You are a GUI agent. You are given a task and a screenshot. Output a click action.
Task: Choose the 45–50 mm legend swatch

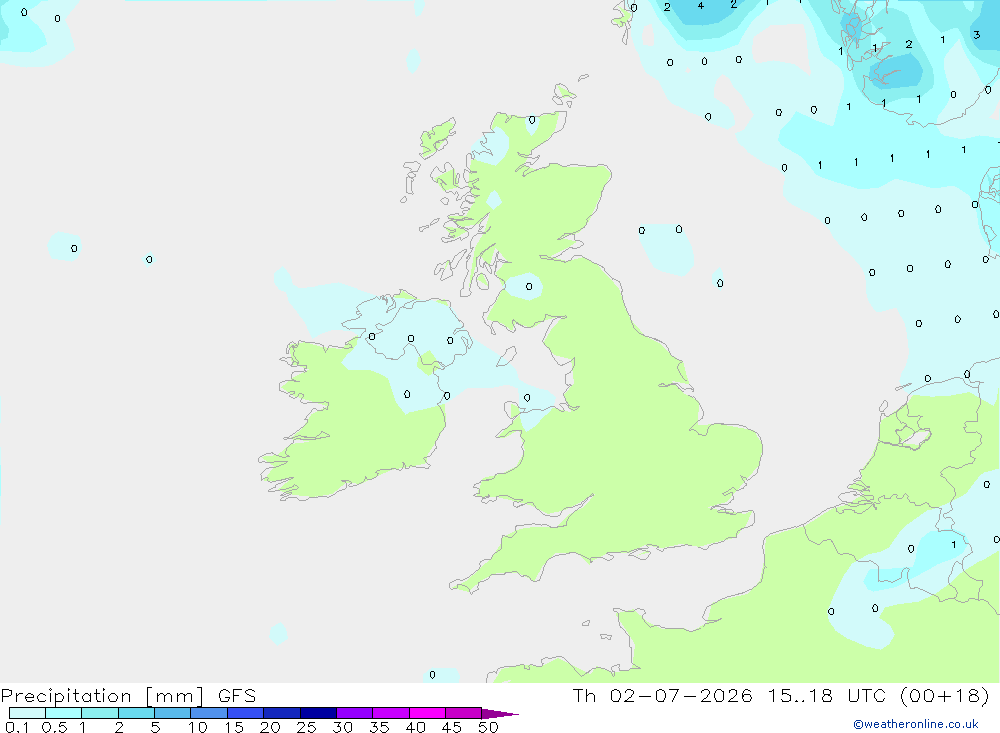pyautogui.click(x=464, y=713)
